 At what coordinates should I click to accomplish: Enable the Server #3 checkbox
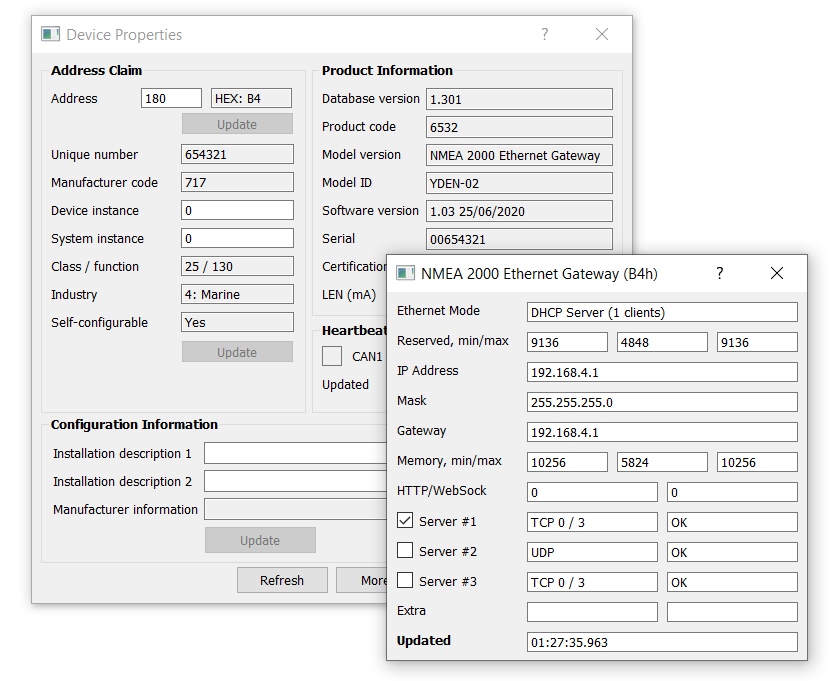tap(405, 580)
